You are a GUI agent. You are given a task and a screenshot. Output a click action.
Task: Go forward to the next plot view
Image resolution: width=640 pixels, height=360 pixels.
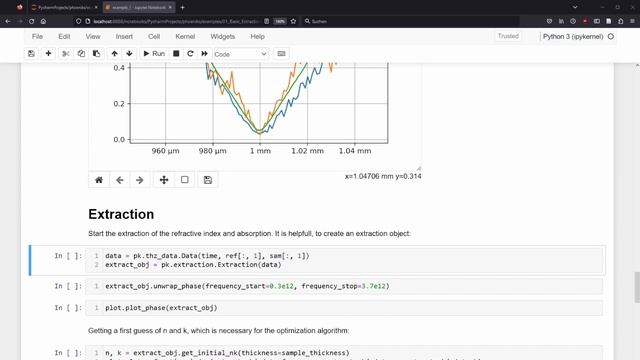(140, 180)
